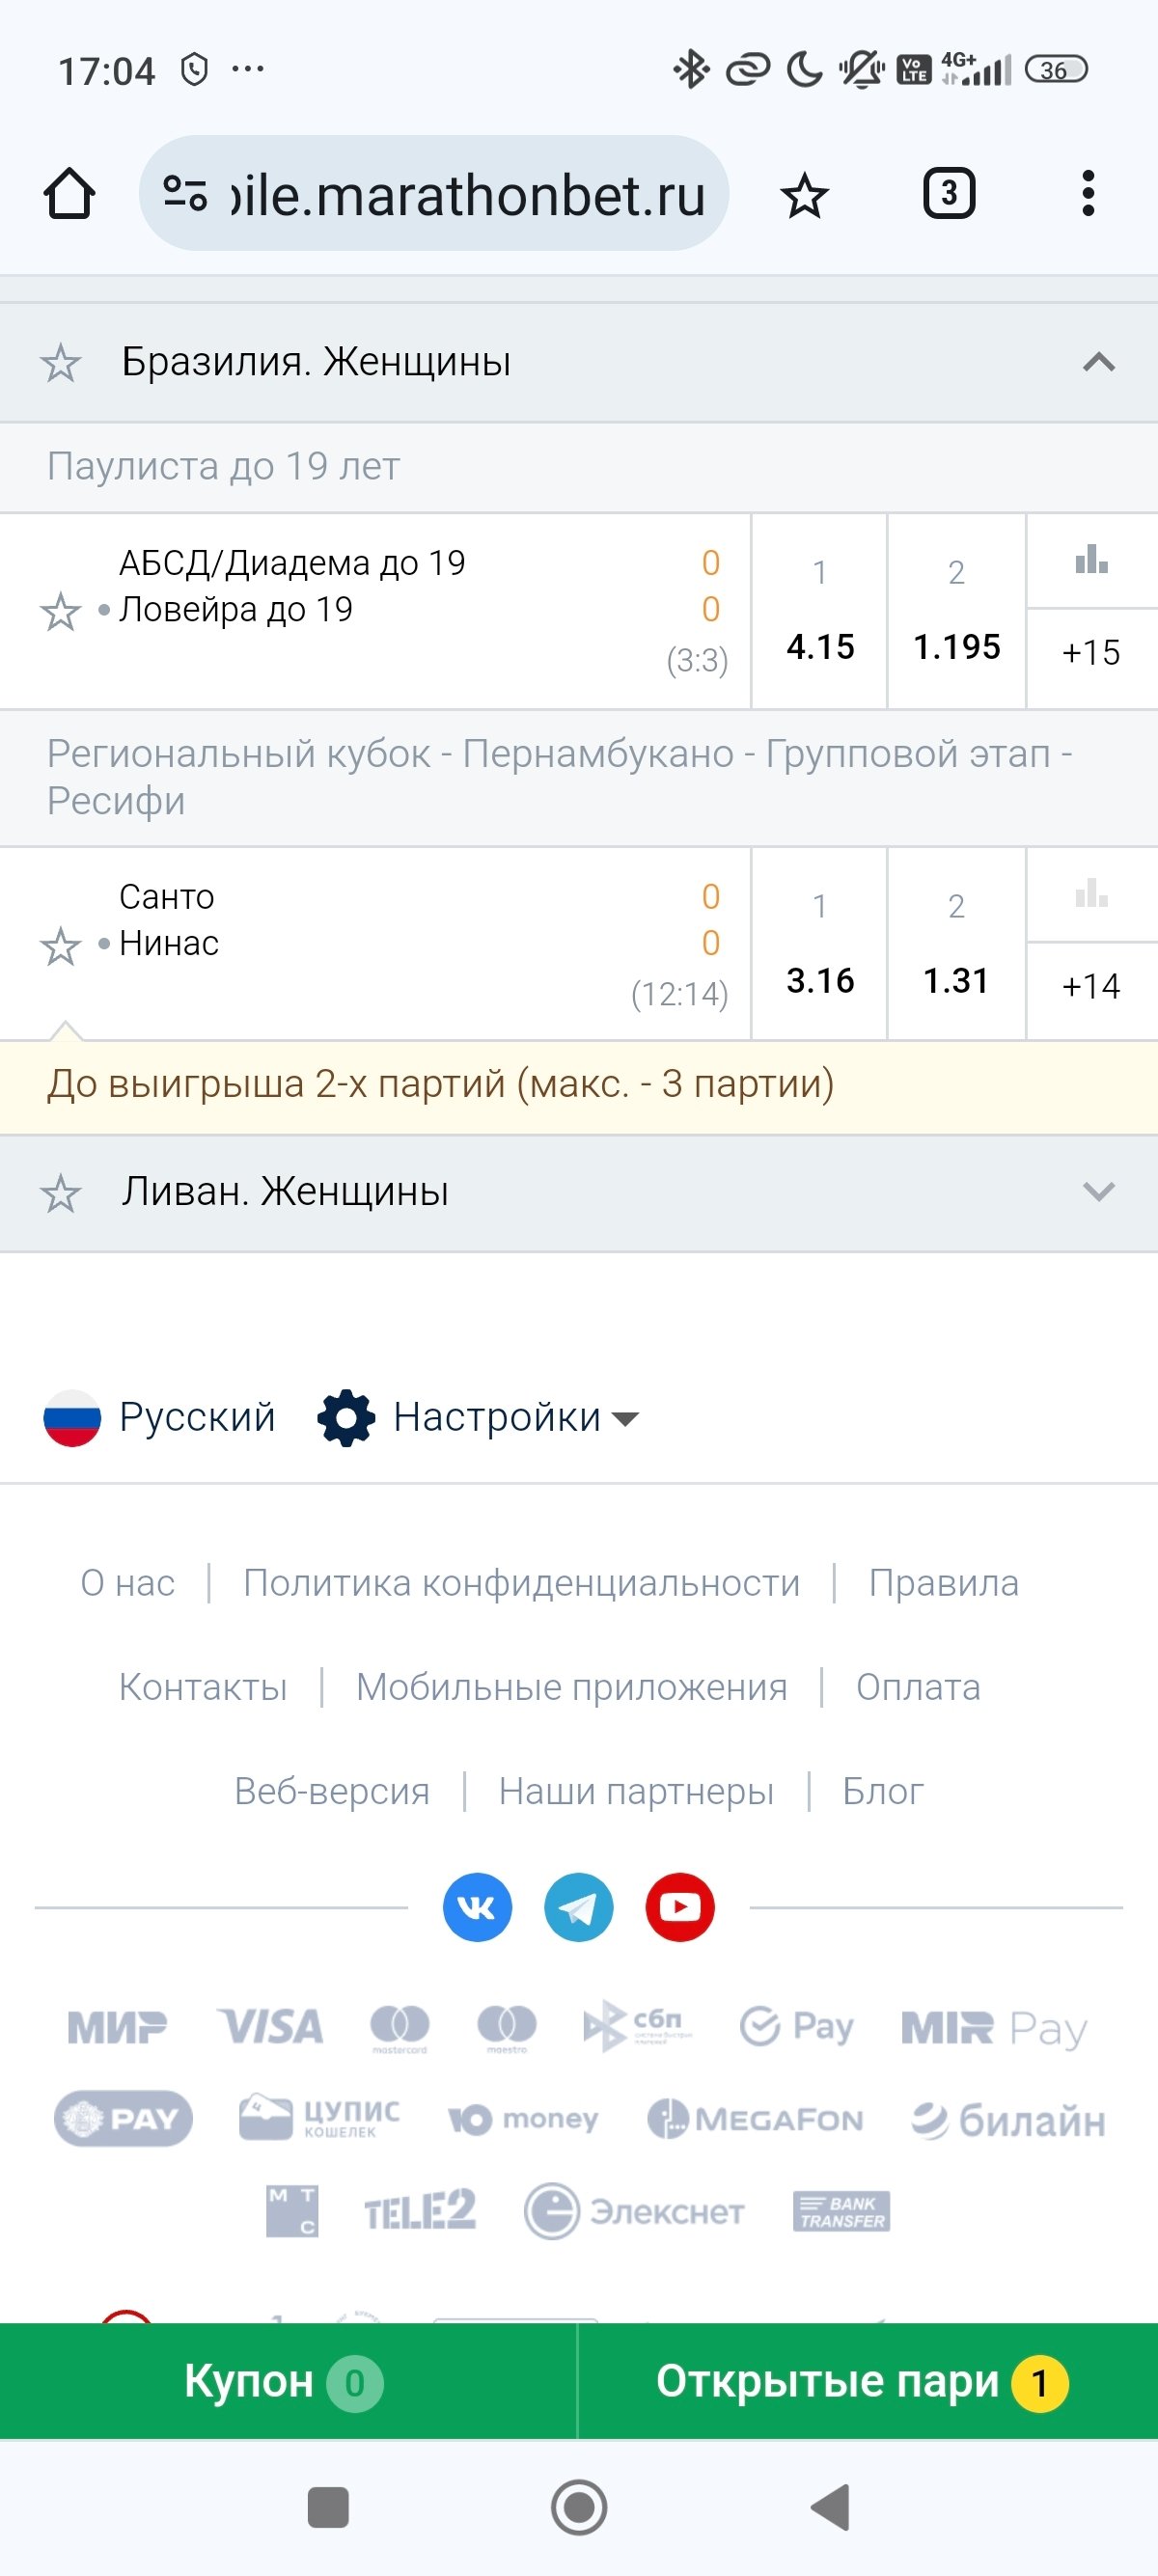Open browser three-dot menu
Screen dimensions: 1158x2576
click(1088, 194)
